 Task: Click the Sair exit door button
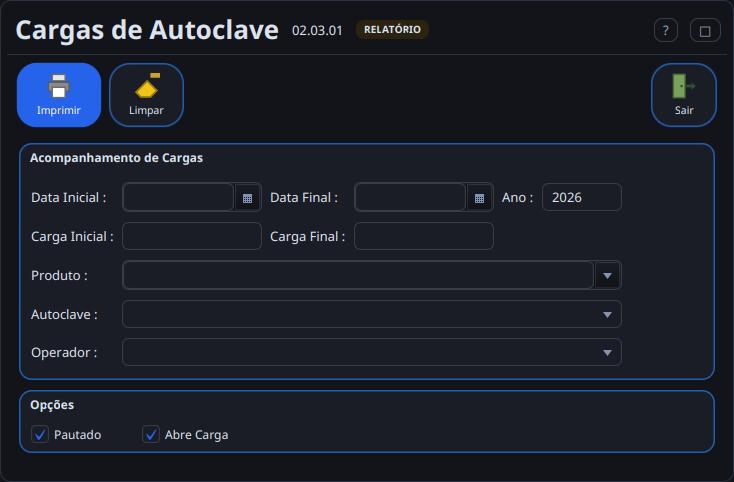[x=683, y=95]
